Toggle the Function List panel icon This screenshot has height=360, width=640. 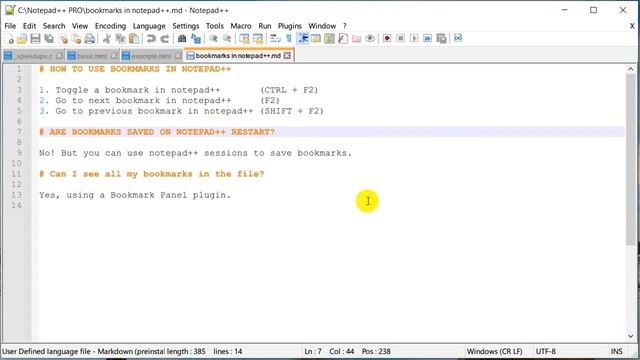pyautogui.click(x=343, y=39)
